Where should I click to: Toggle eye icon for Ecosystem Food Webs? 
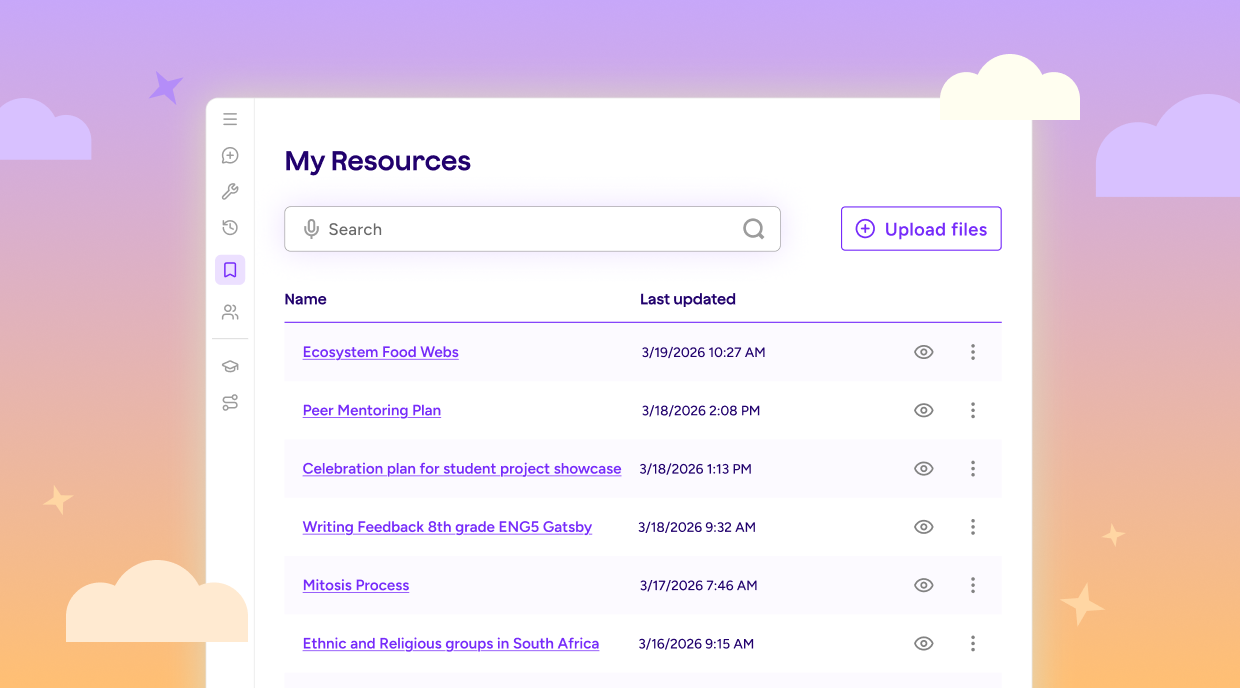pos(923,352)
